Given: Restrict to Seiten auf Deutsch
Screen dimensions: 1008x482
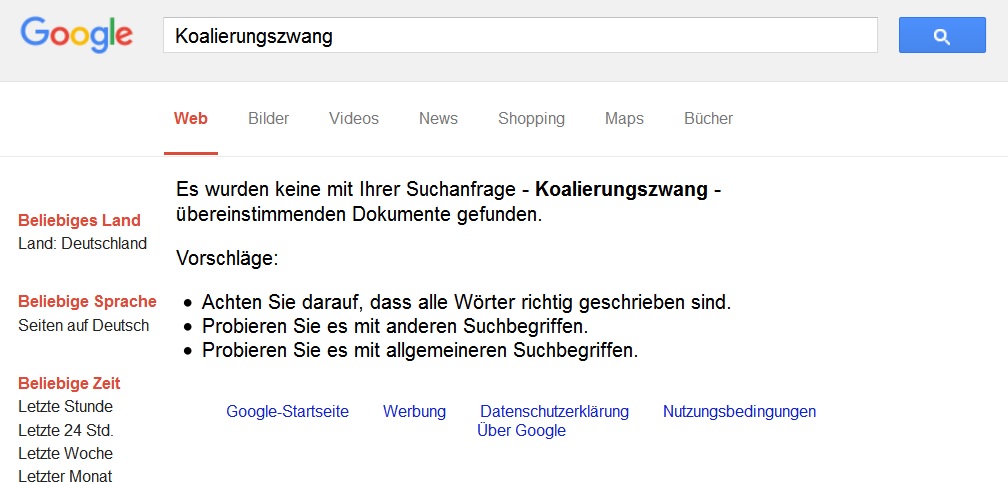Looking at the screenshot, I should [x=84, y=325].
